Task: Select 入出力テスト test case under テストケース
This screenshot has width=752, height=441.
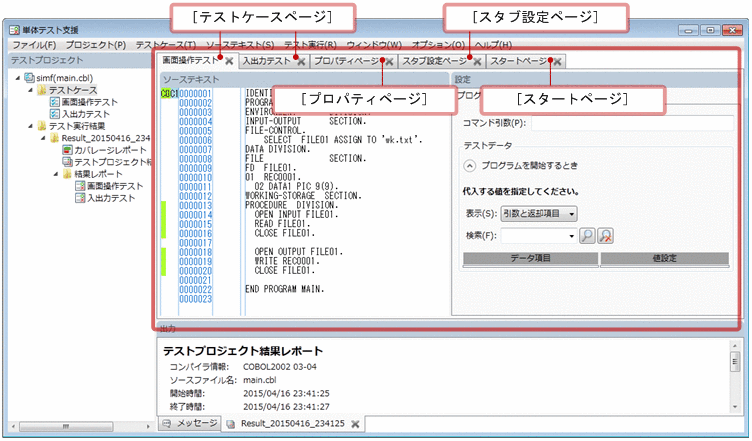Action: click(85, 114)
